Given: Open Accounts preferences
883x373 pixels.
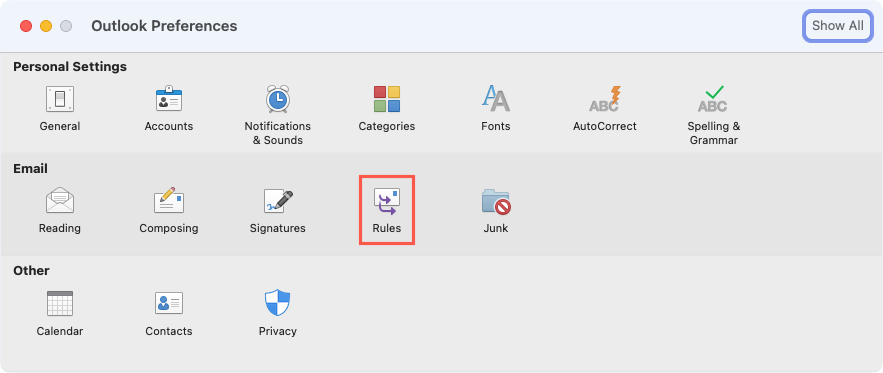Looking at the screenshot, I should [x=169, y=109].
